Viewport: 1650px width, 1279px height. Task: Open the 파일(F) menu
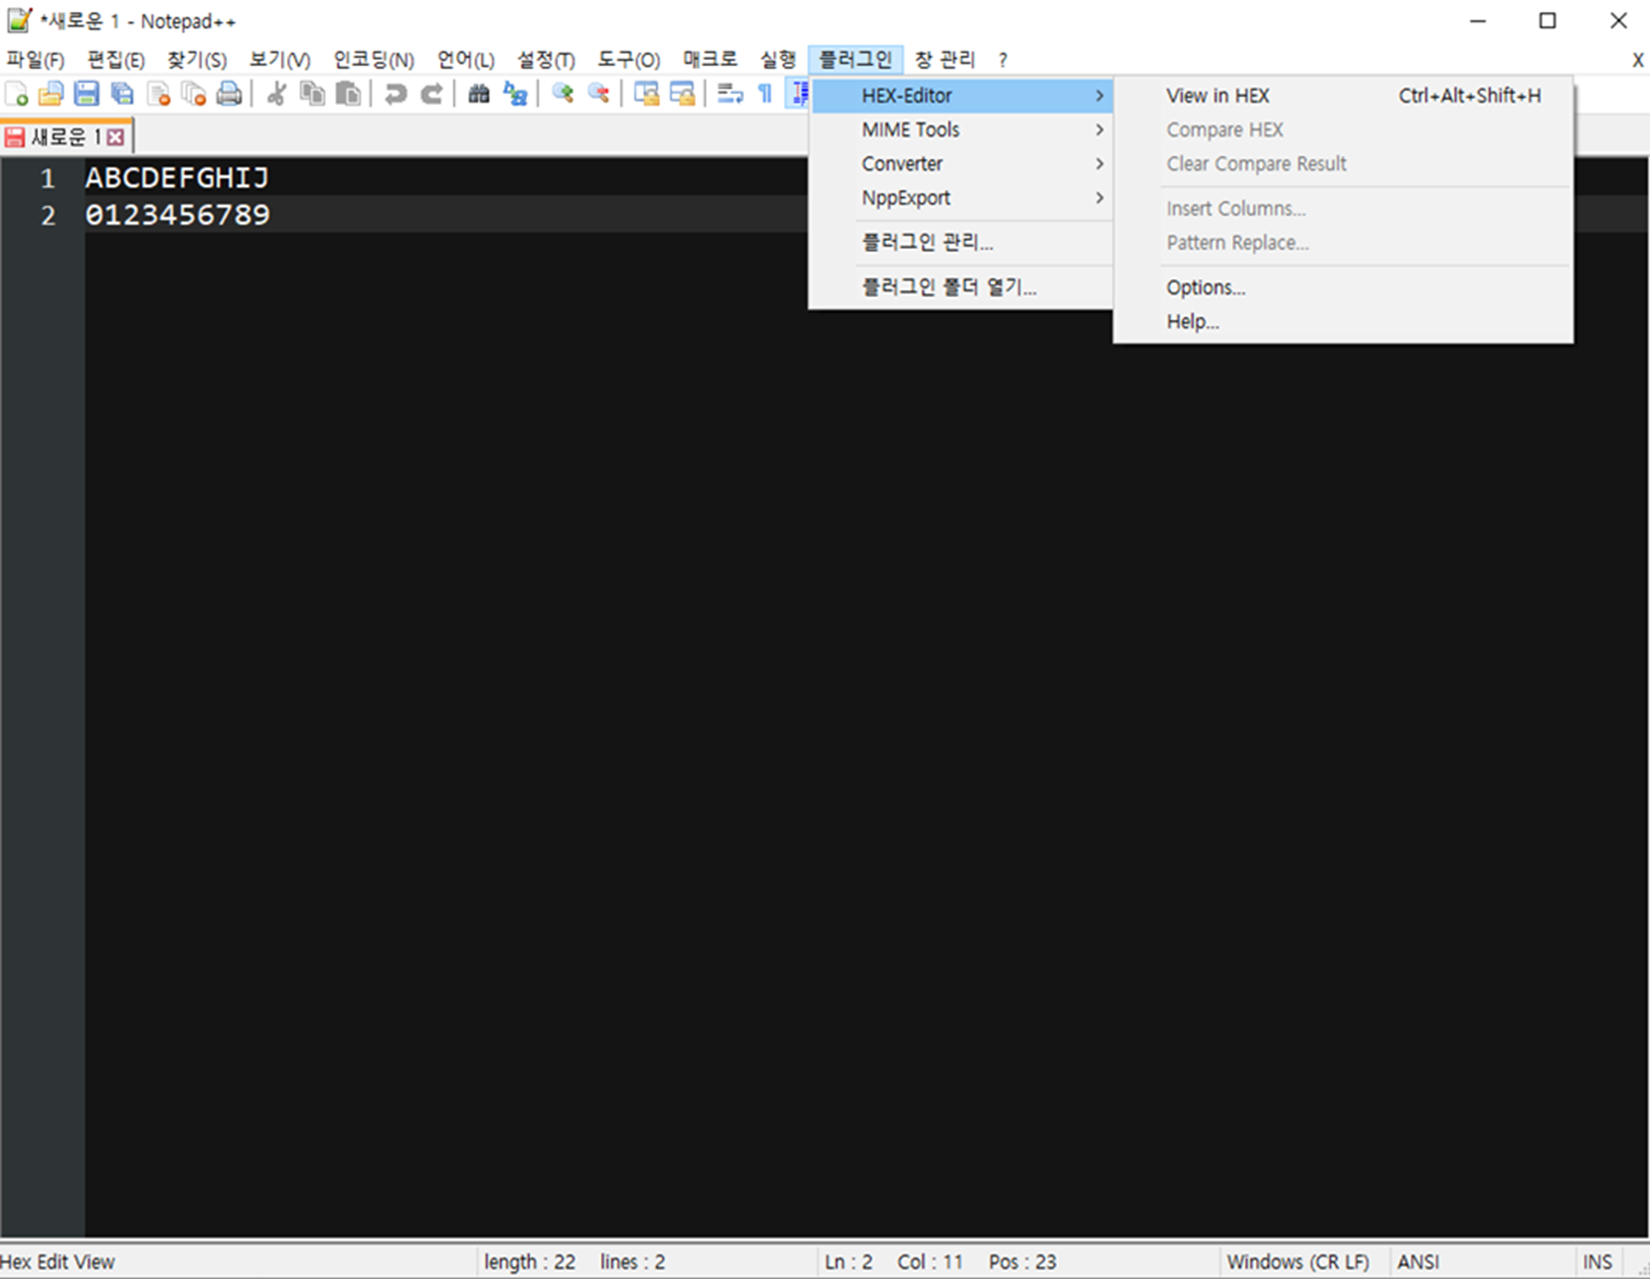point(36,60)
